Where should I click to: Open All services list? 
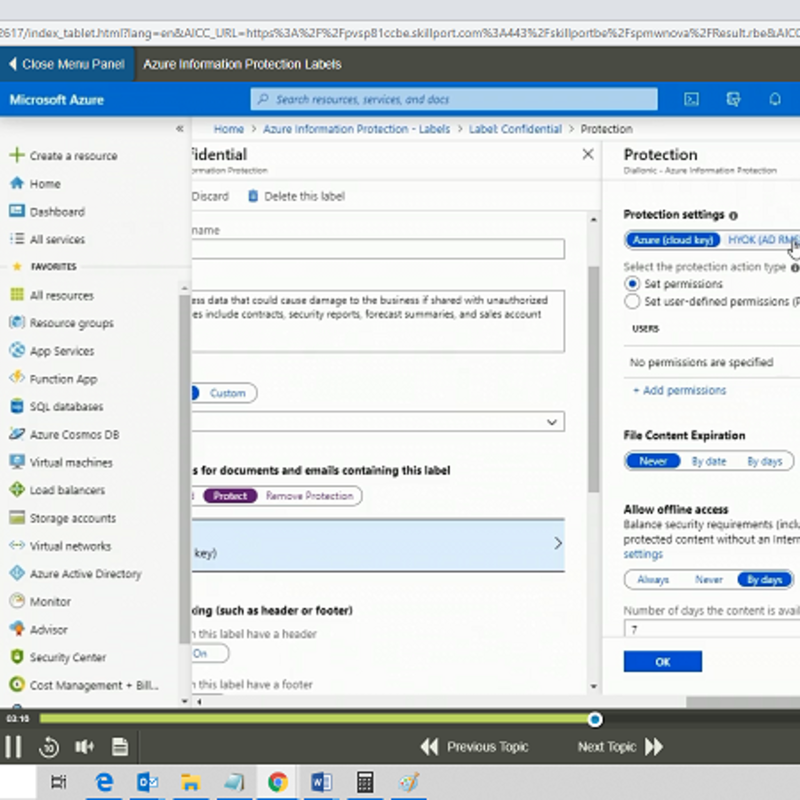click(x=47, y=239)
